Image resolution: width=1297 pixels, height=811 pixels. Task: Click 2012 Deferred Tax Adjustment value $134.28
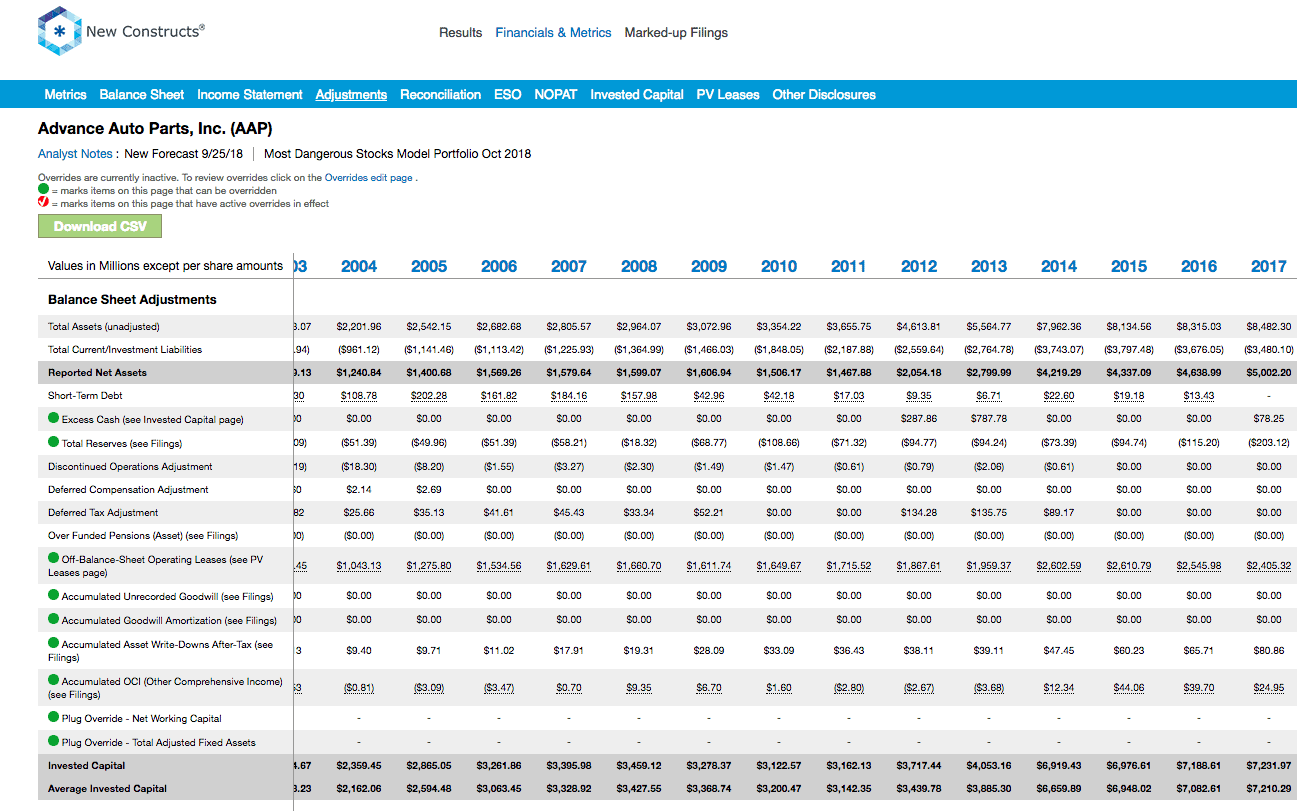[x=919, y=513]
